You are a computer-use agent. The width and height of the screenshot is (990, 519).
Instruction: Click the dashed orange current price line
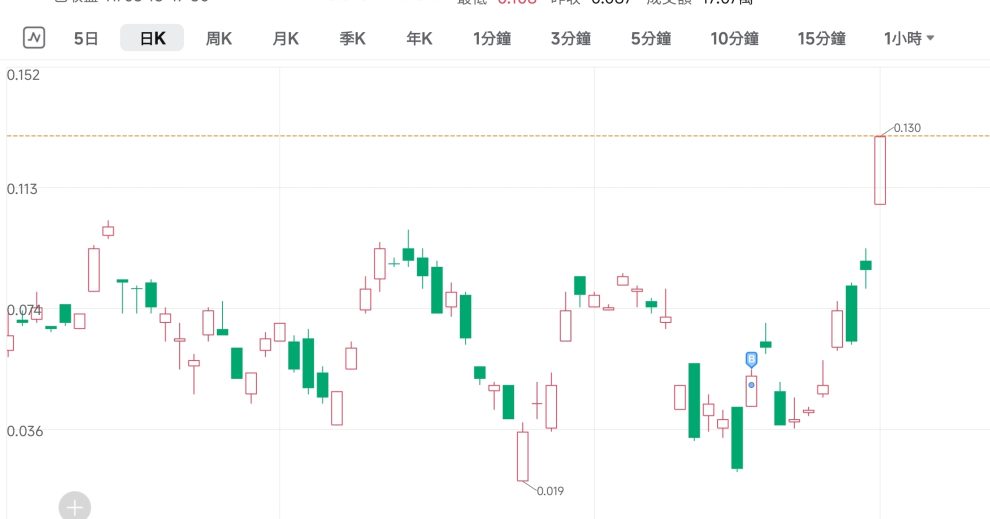(500, 135)
